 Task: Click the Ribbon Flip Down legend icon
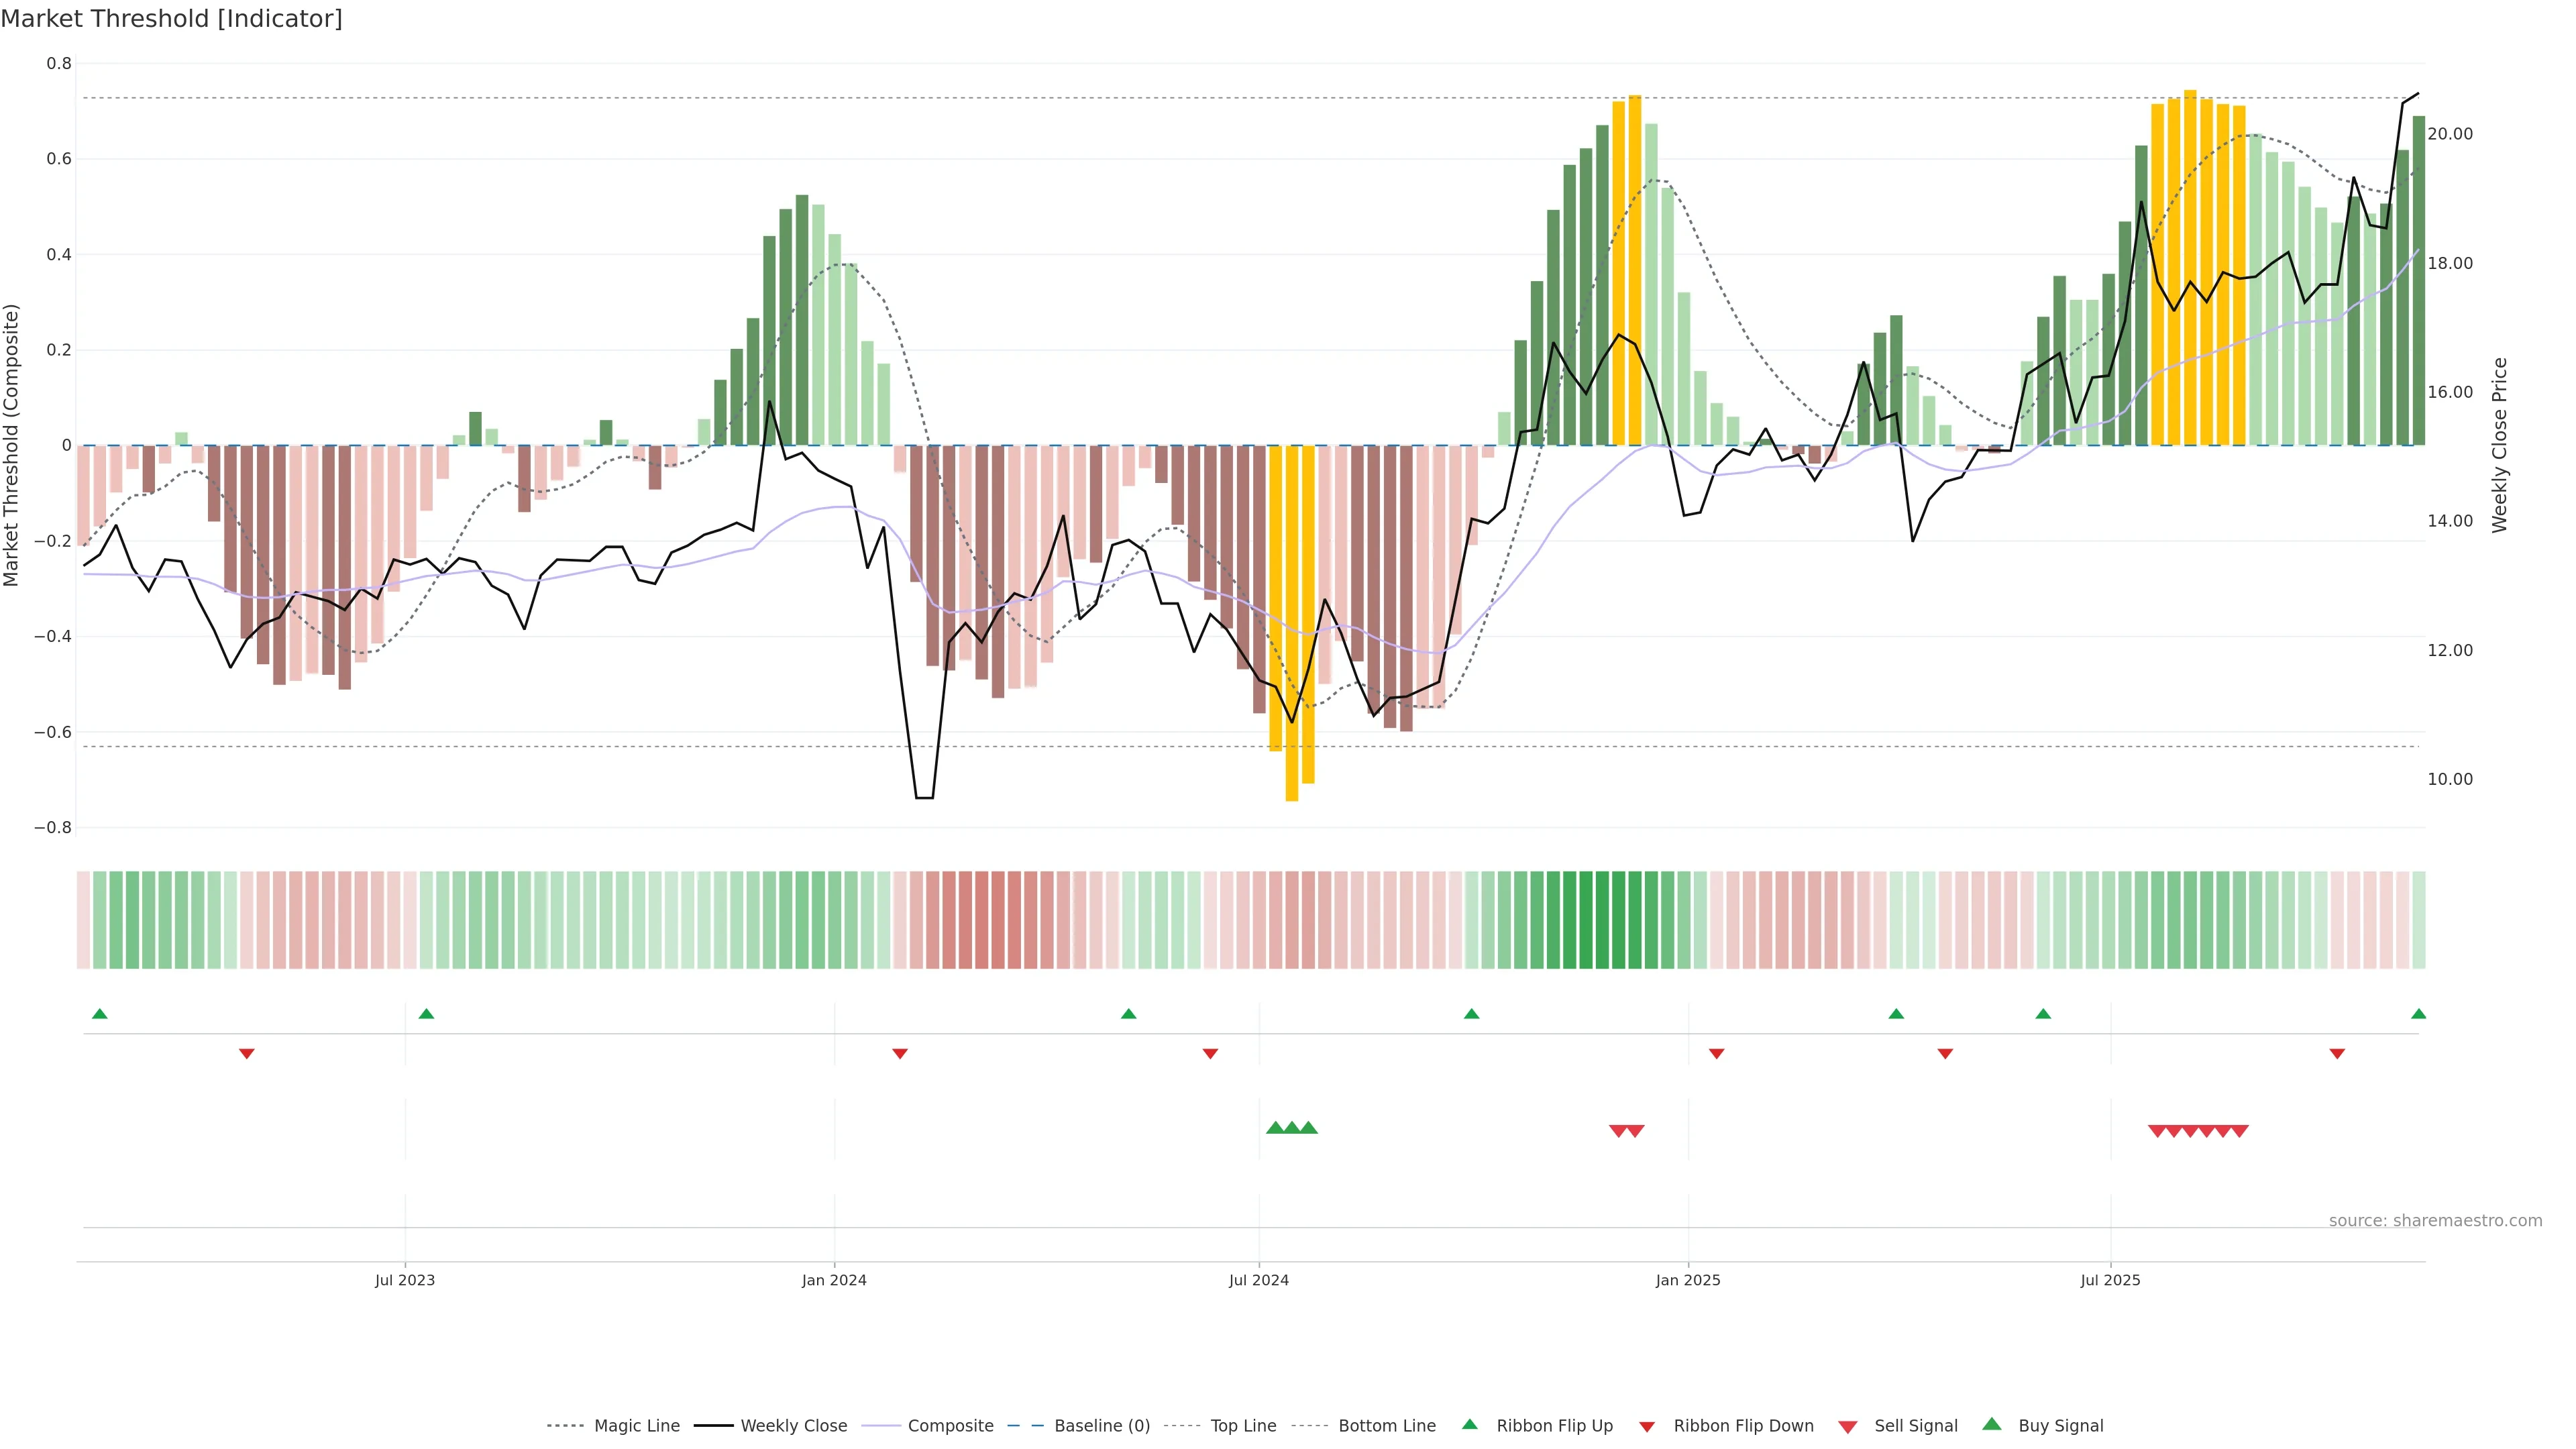tap(1647, 1427)
